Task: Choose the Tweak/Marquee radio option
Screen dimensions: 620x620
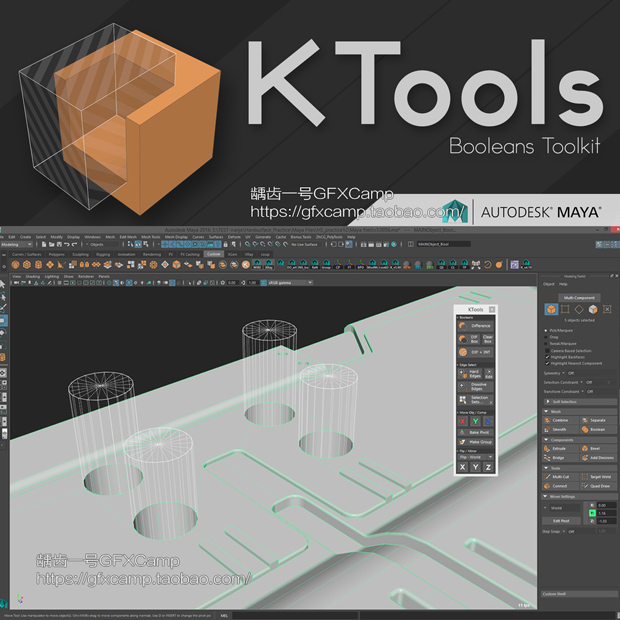Action: coord(546,344)
